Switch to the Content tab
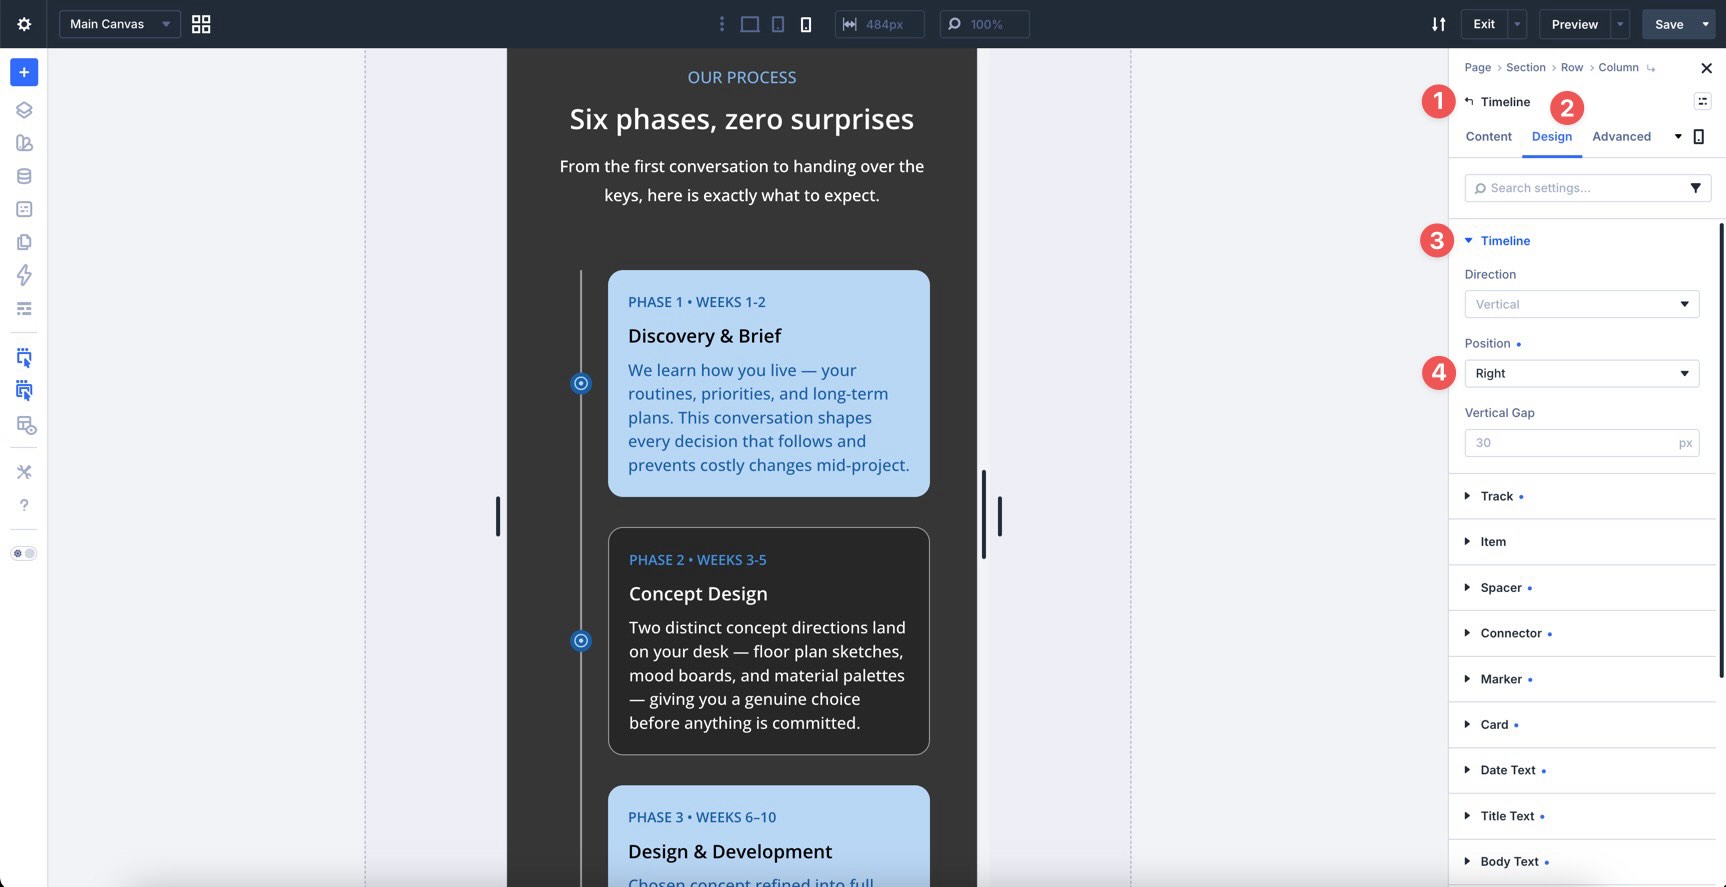This screenshot has width=1726, height=887. (x=1488, y=137)
